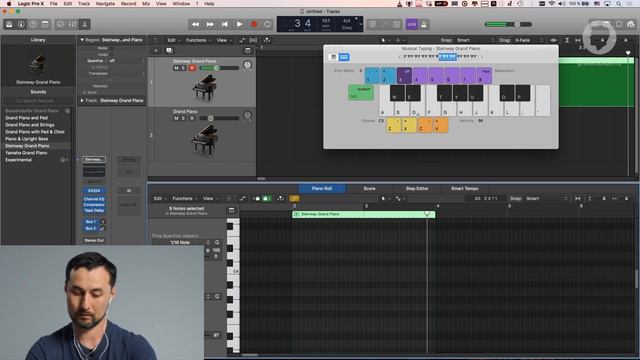This screenshot has width=640, height=360.
Task: Open the Drag mode X-Fade dropdown
Action: (x=529, y=40)
